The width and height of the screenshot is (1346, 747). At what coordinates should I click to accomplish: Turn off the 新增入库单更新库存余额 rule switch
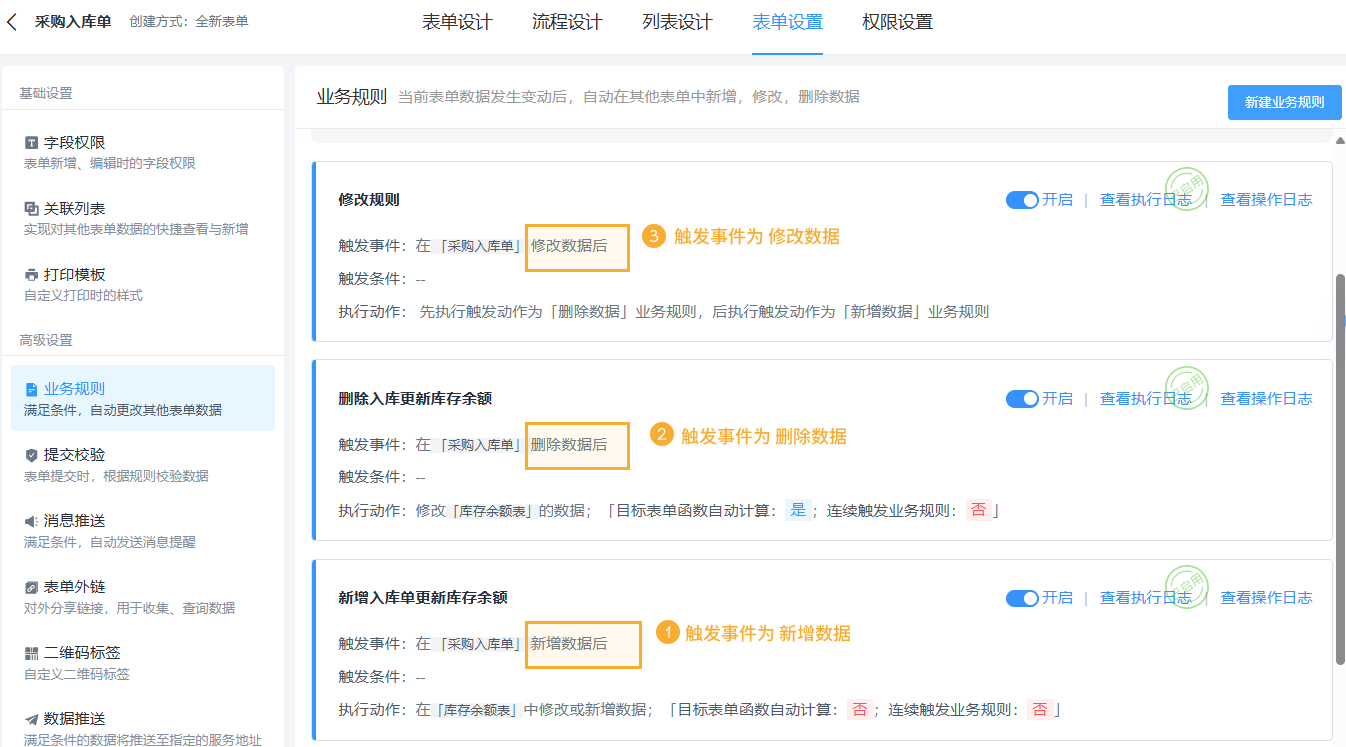pos(1022,598)
